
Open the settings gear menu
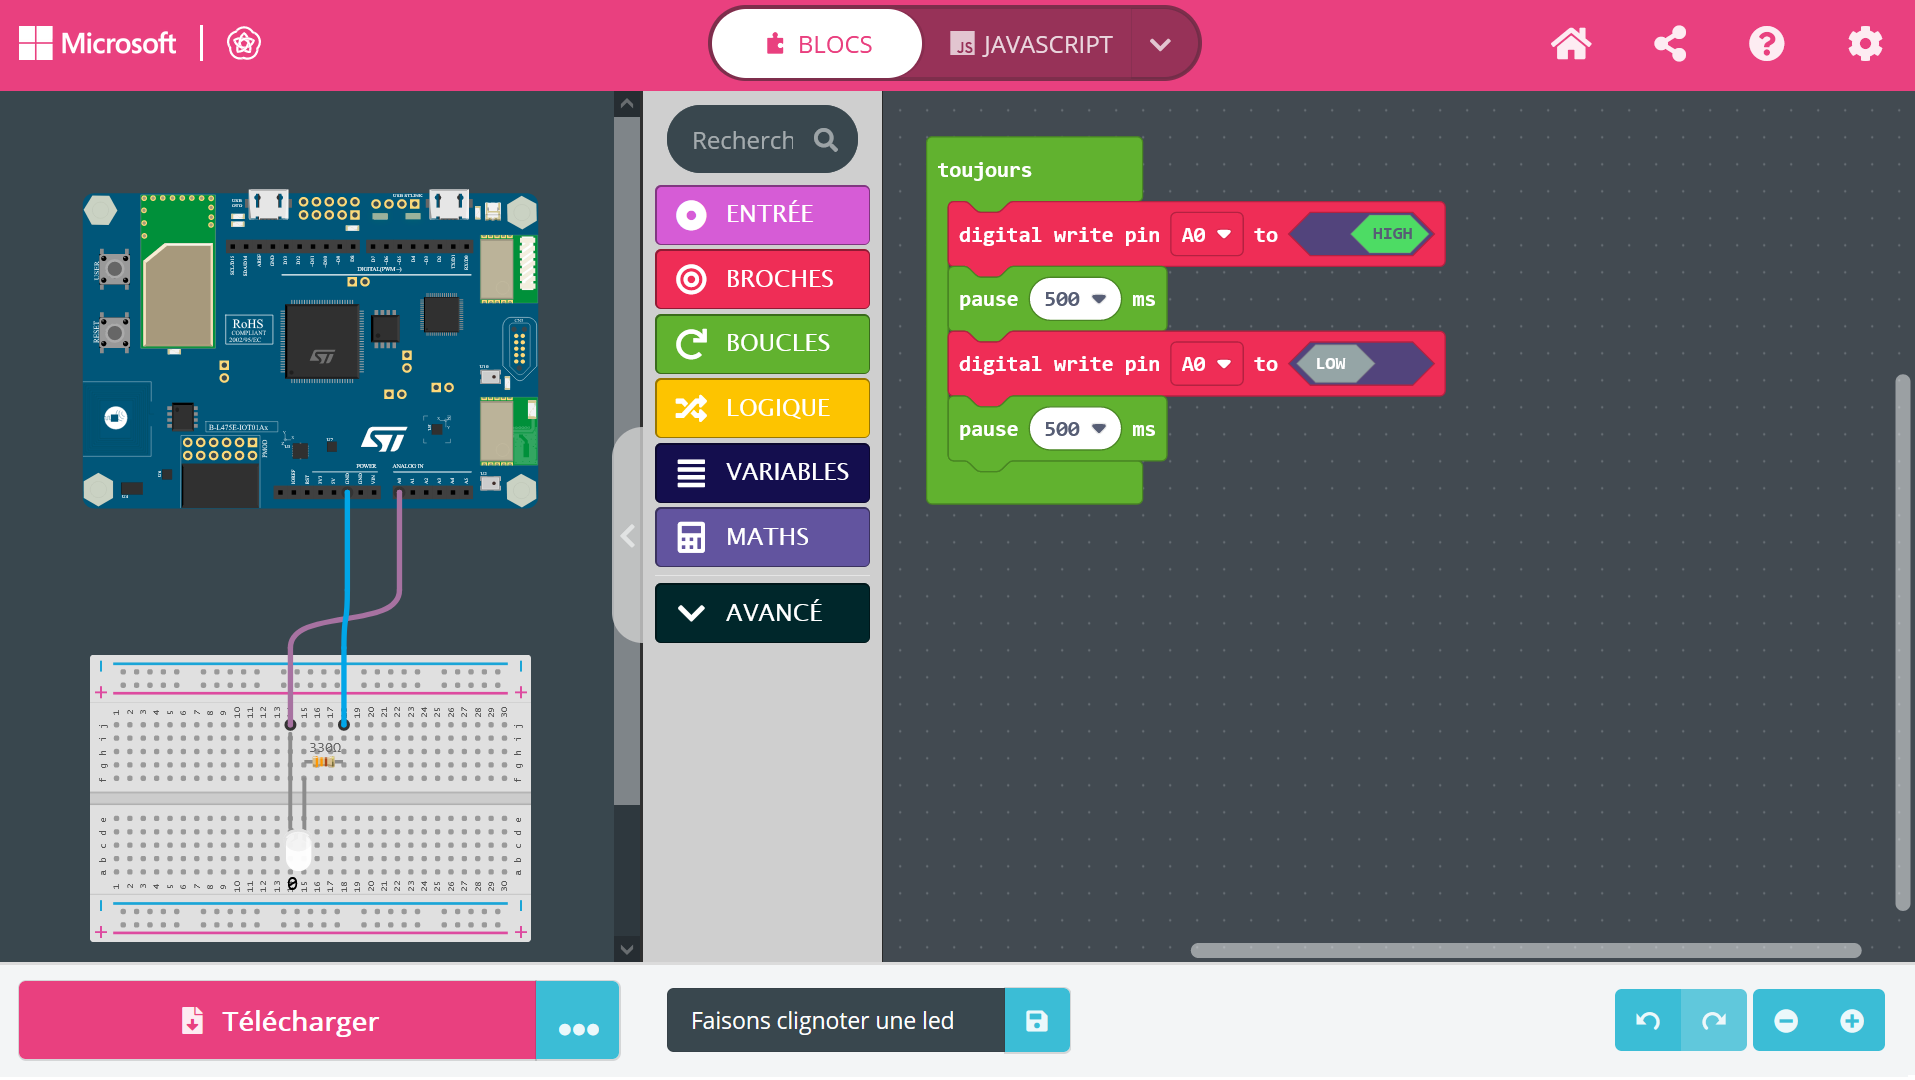[x=1864, y=44]
